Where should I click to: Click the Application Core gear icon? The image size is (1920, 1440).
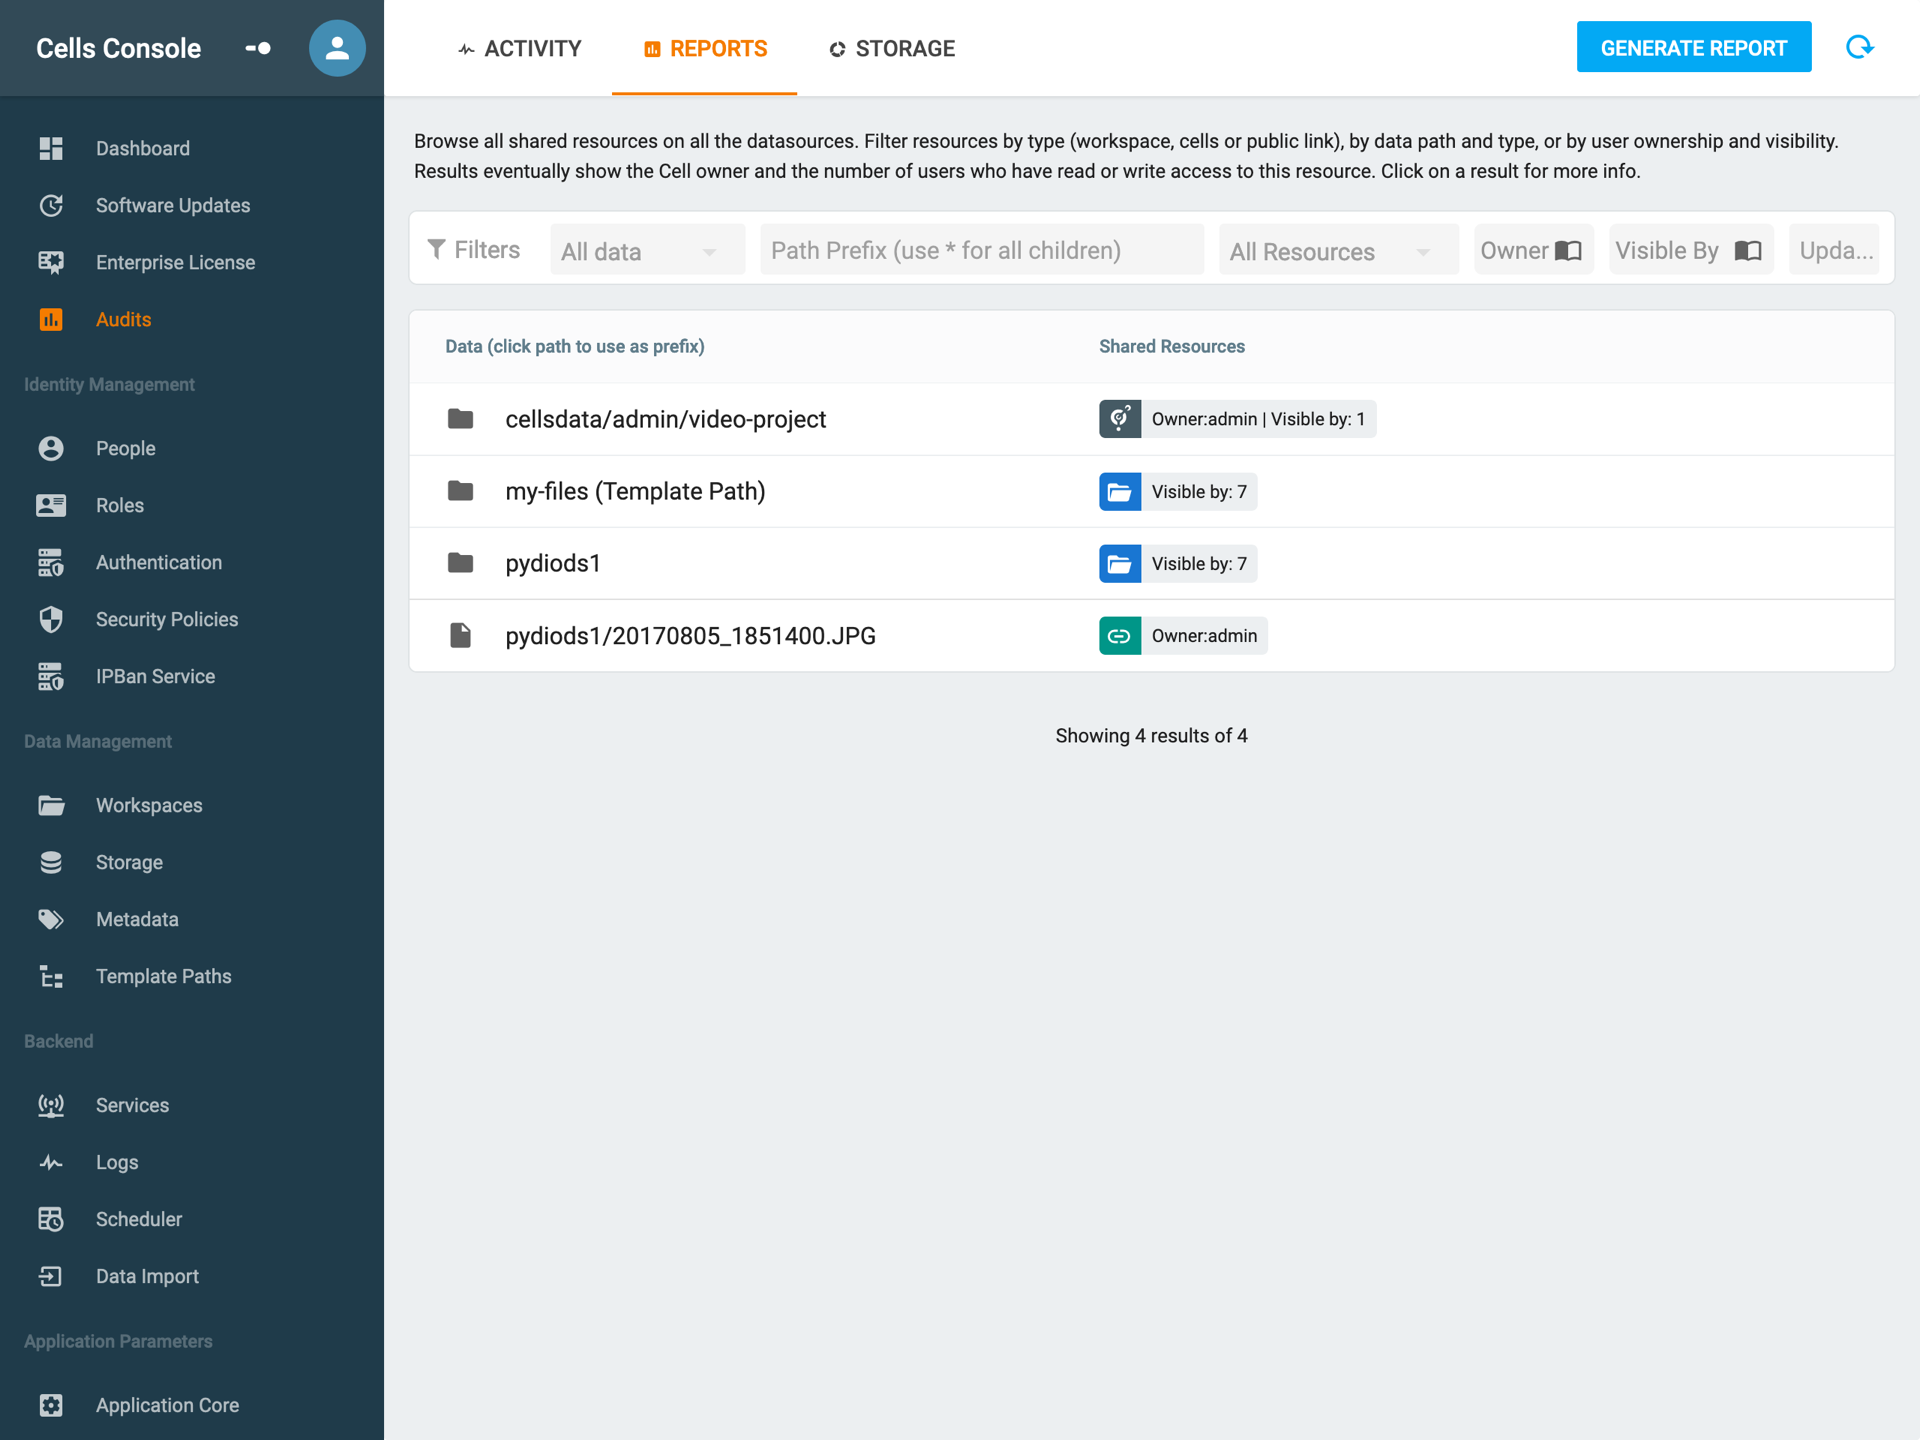(x=51, y=1405)
